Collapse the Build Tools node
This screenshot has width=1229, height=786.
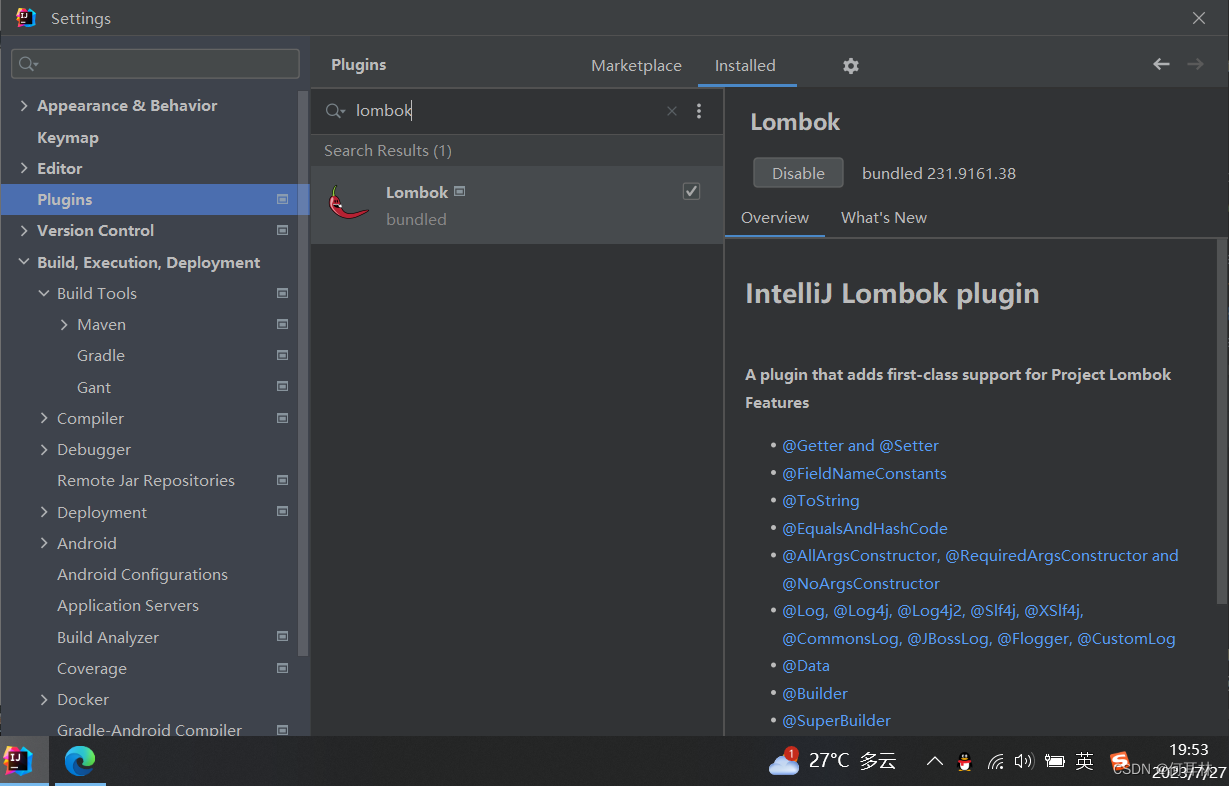44,294
